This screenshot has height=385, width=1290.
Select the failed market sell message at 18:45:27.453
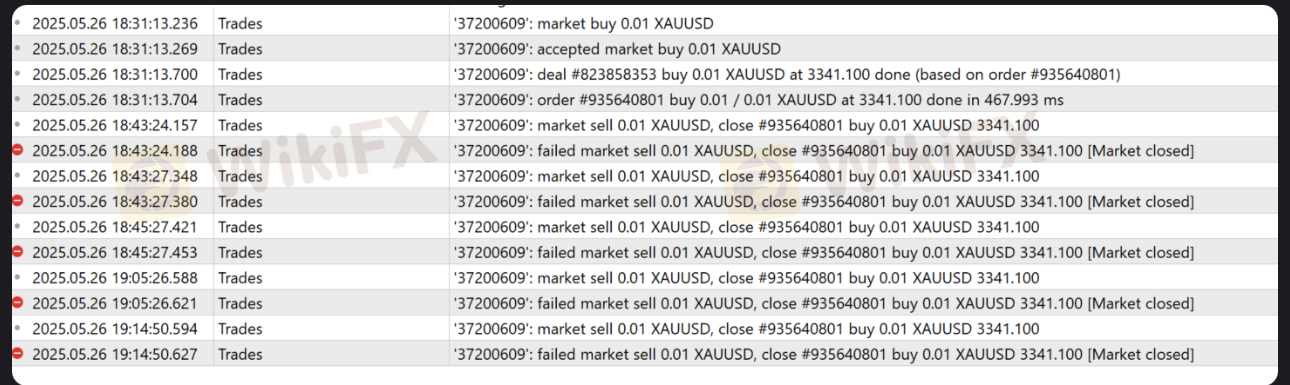(823, 253)
